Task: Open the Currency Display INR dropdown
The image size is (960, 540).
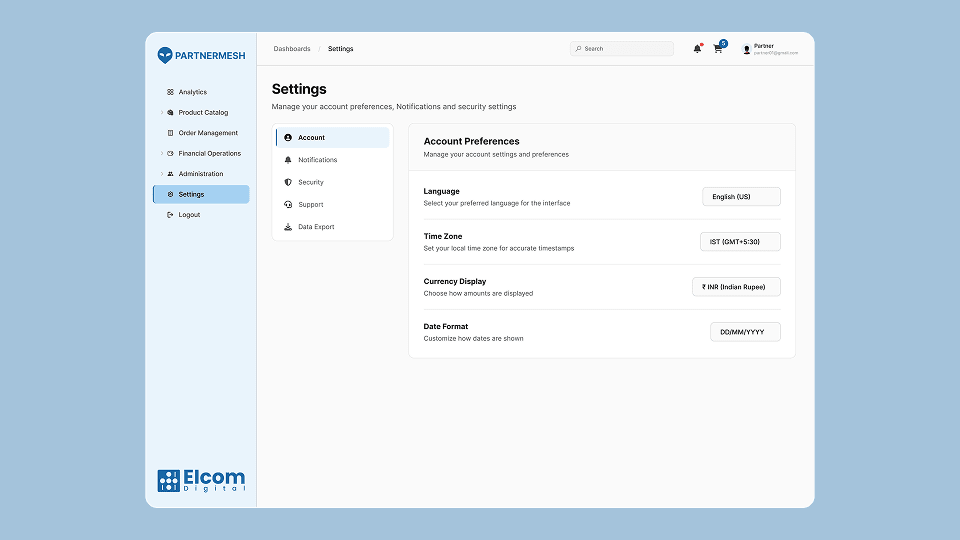Action: (x=736, y=287)
